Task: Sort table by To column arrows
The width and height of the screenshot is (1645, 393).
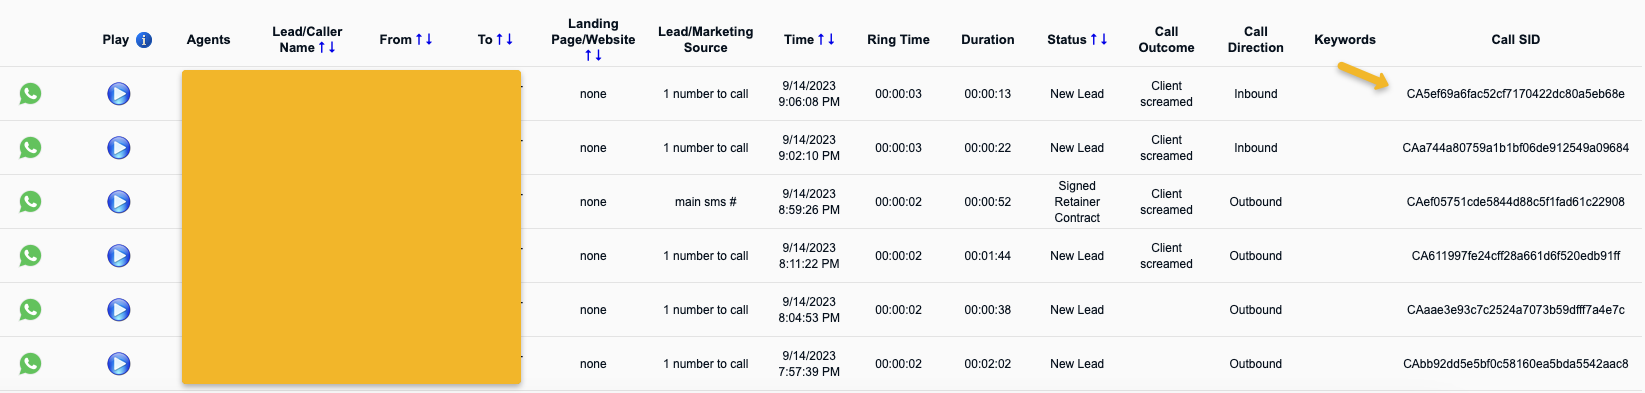Action: coord(504,39)
